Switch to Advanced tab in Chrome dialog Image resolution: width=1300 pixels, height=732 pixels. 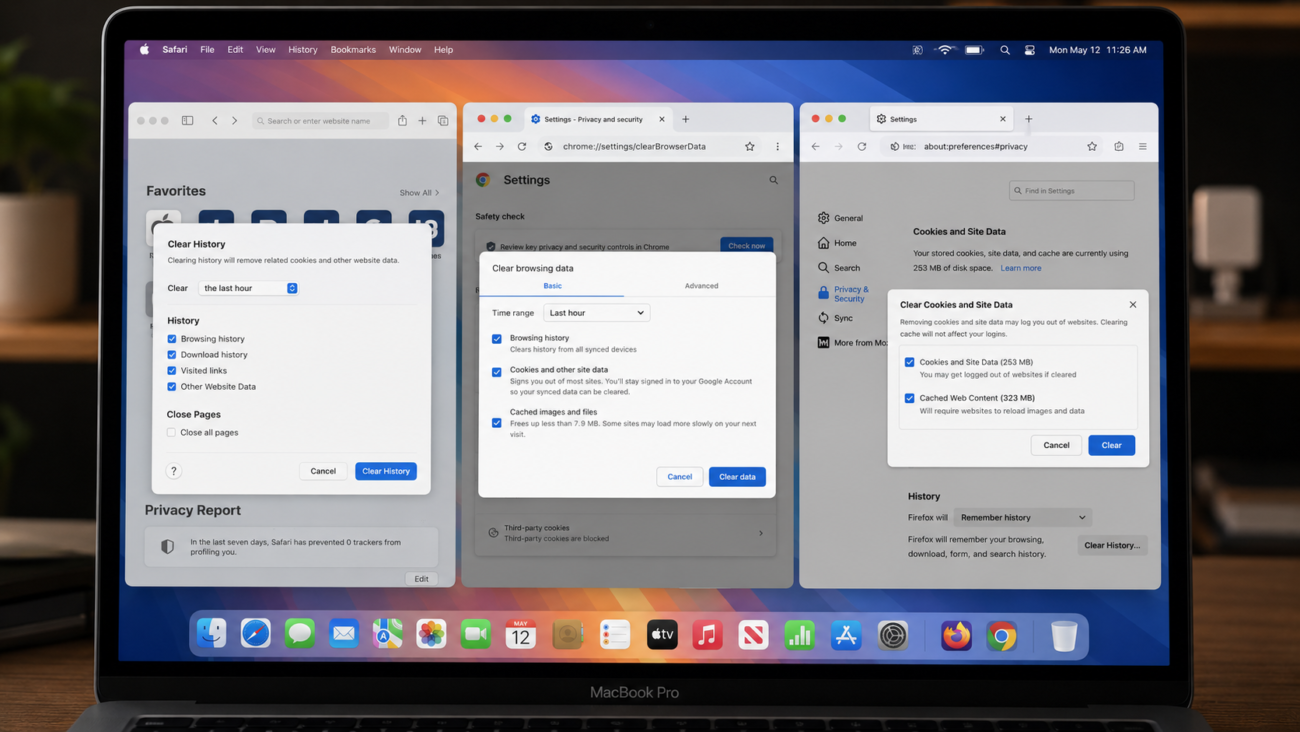click(x=701, y=286)
